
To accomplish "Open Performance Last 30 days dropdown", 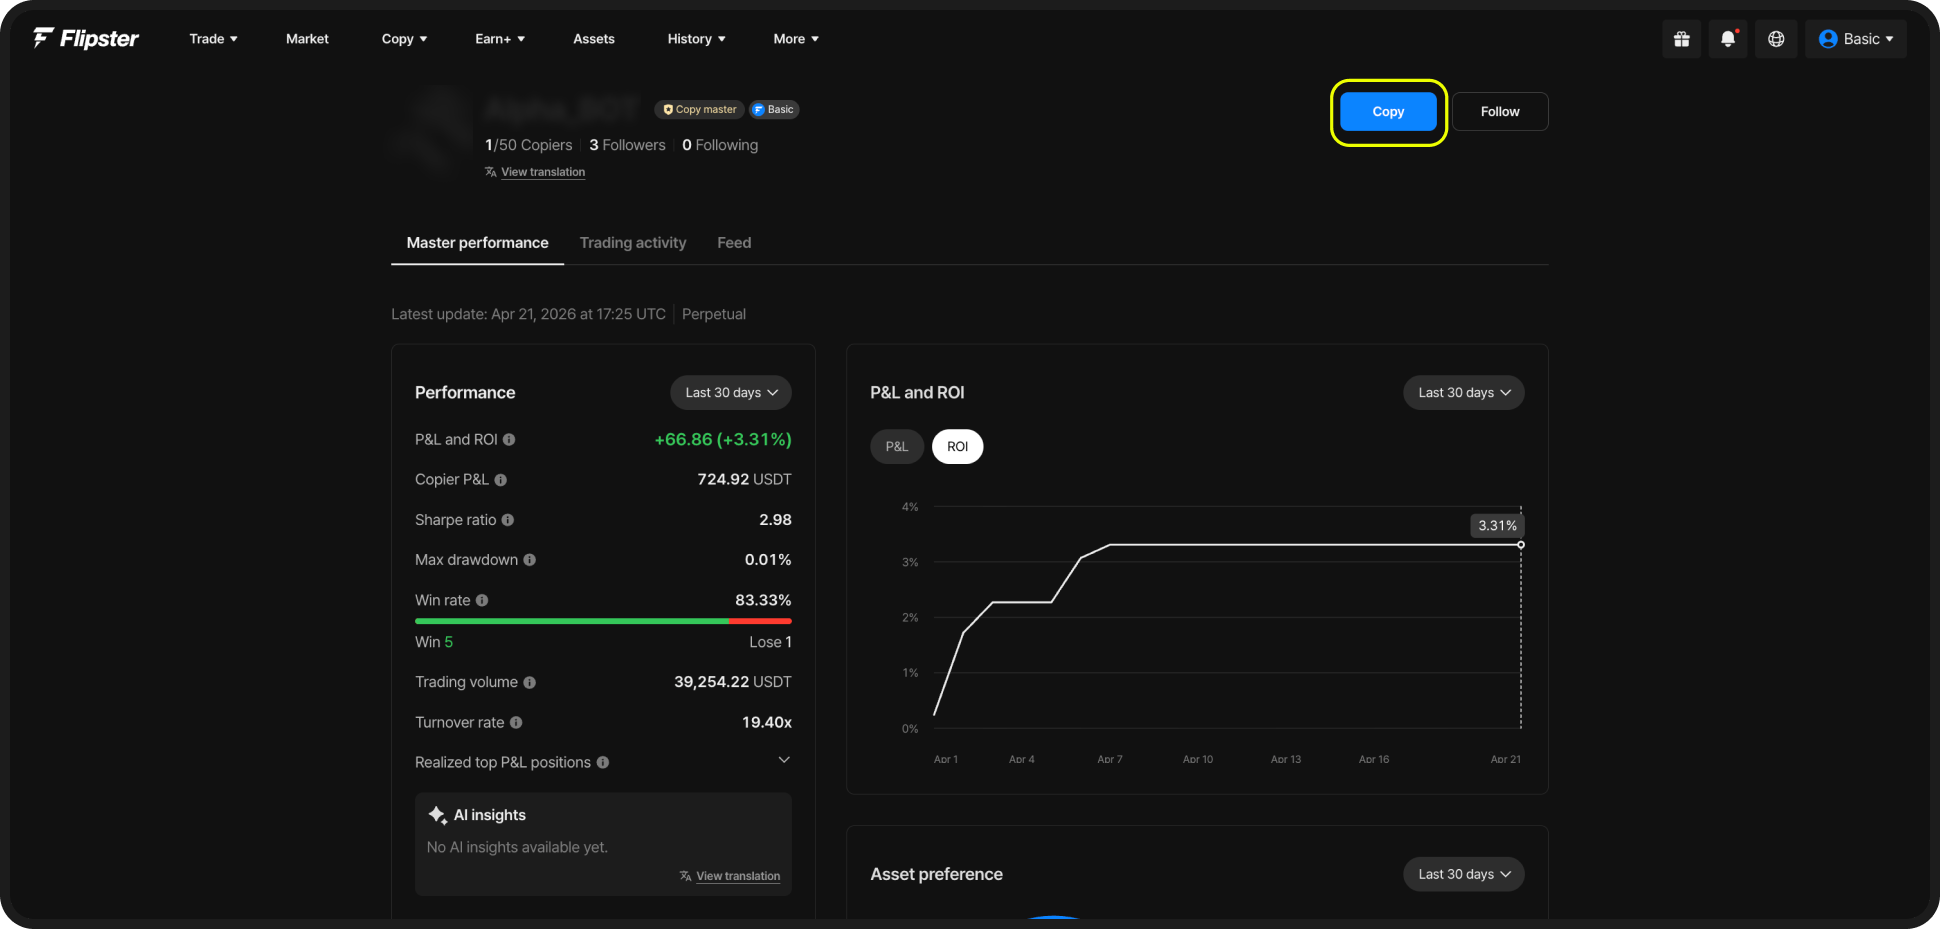I will point(731,393).
